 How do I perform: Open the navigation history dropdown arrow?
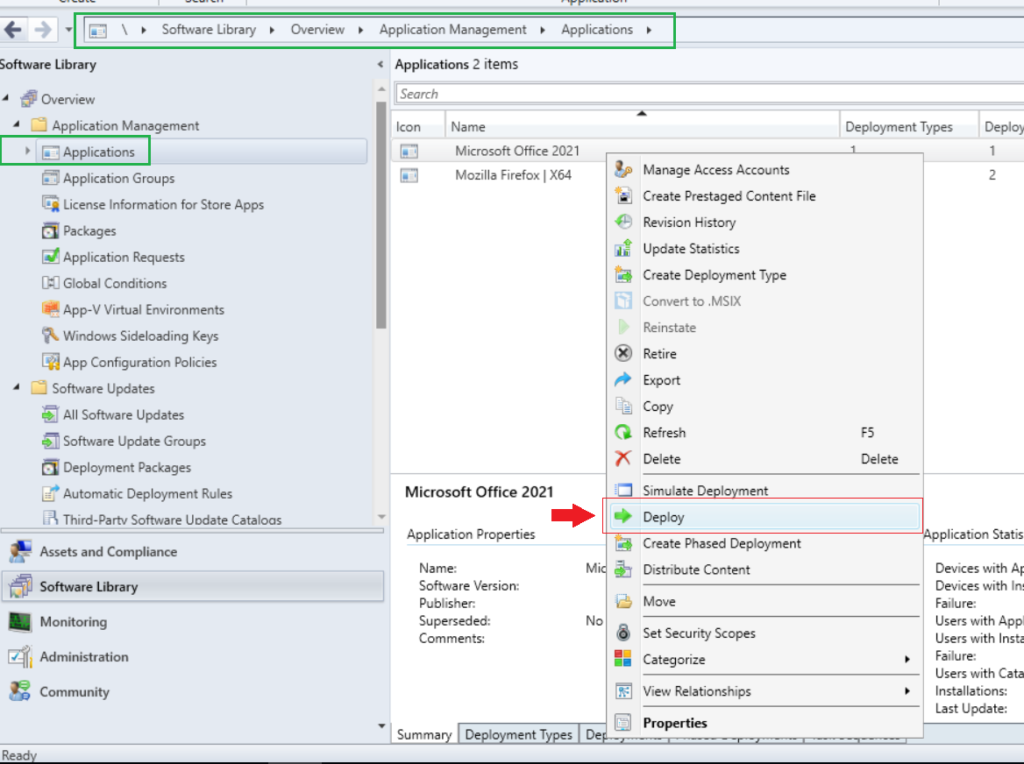tap(69, 29)
